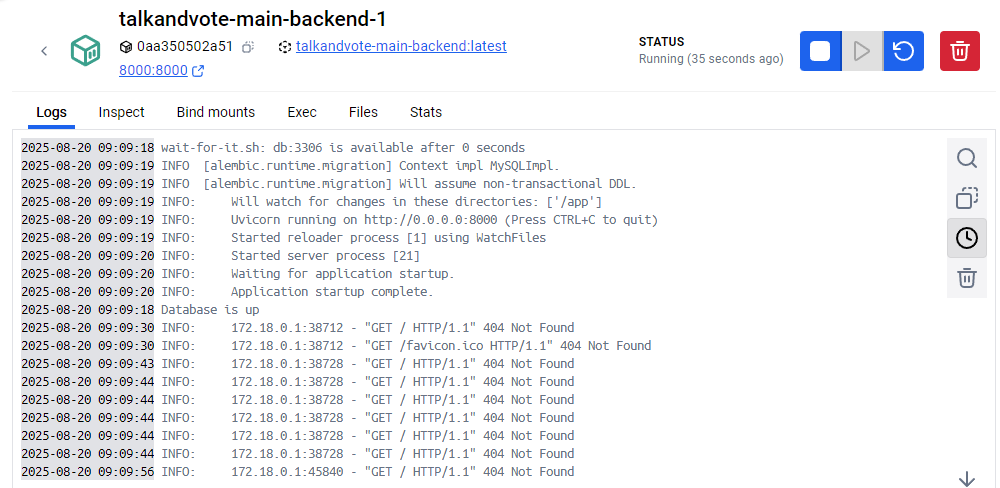View the Stats tab
The height and width of the screenshot is (488, 1000).
[x=425, y=112]
